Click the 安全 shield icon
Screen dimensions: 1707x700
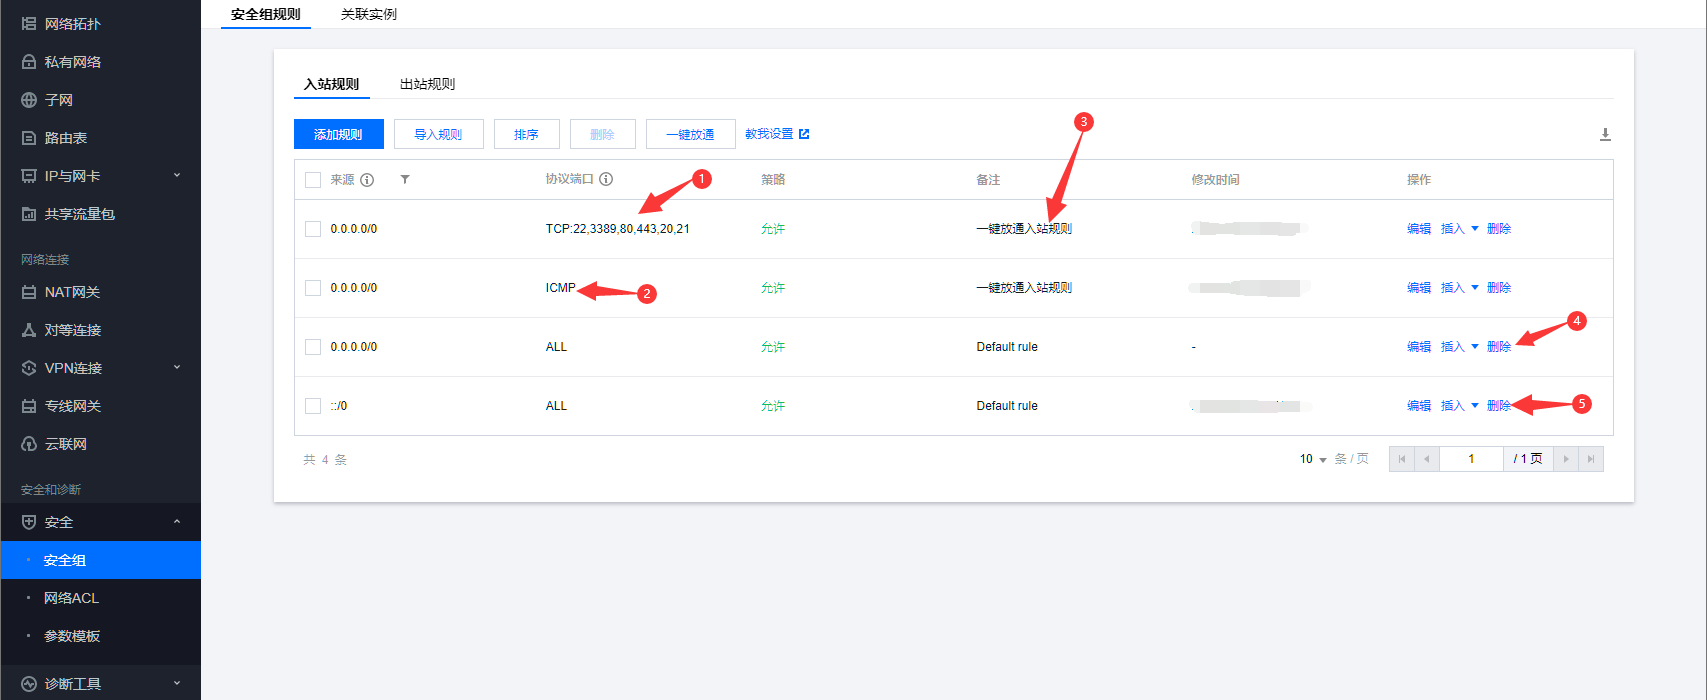29,522
